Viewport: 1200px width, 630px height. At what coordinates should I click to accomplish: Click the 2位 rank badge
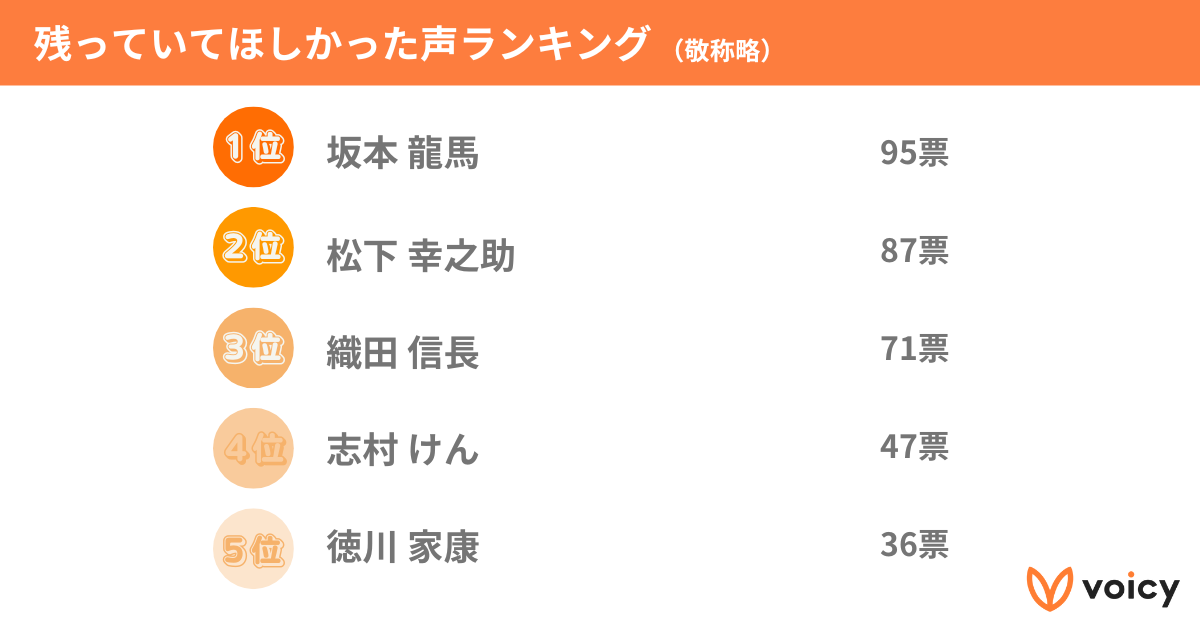[253, 248]
